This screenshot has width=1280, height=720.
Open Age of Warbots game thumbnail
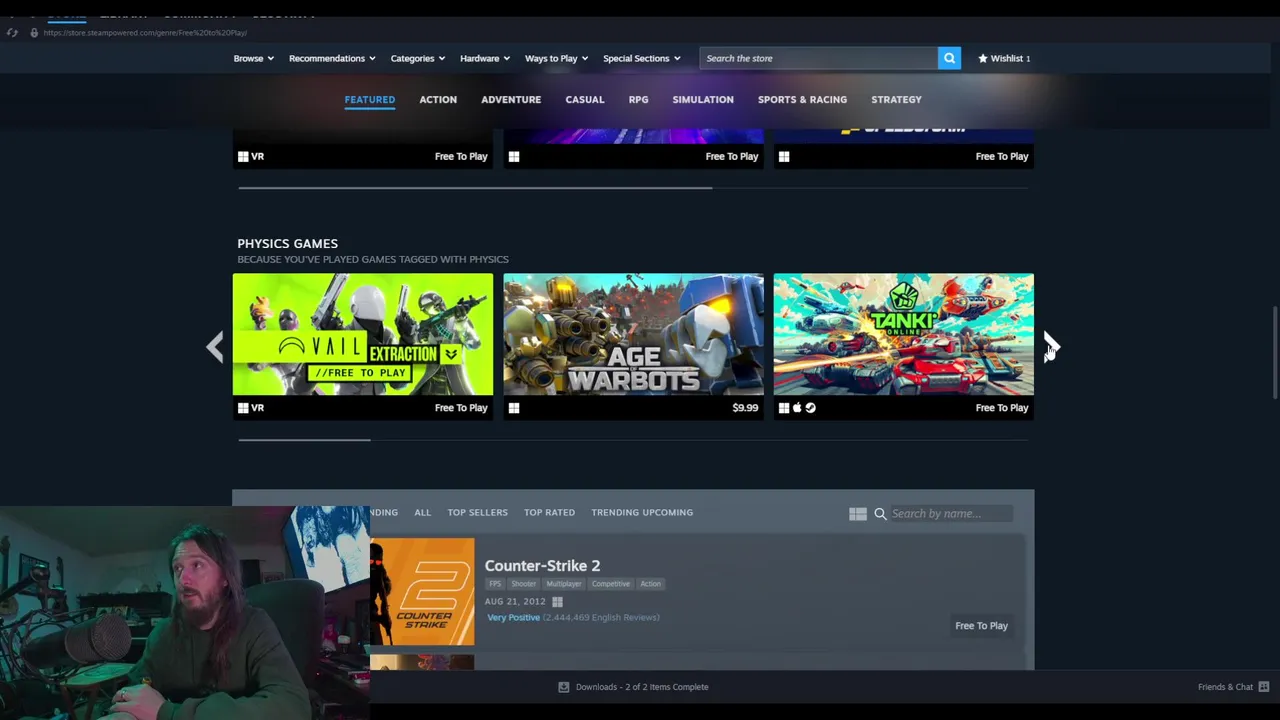pos(633,334)
